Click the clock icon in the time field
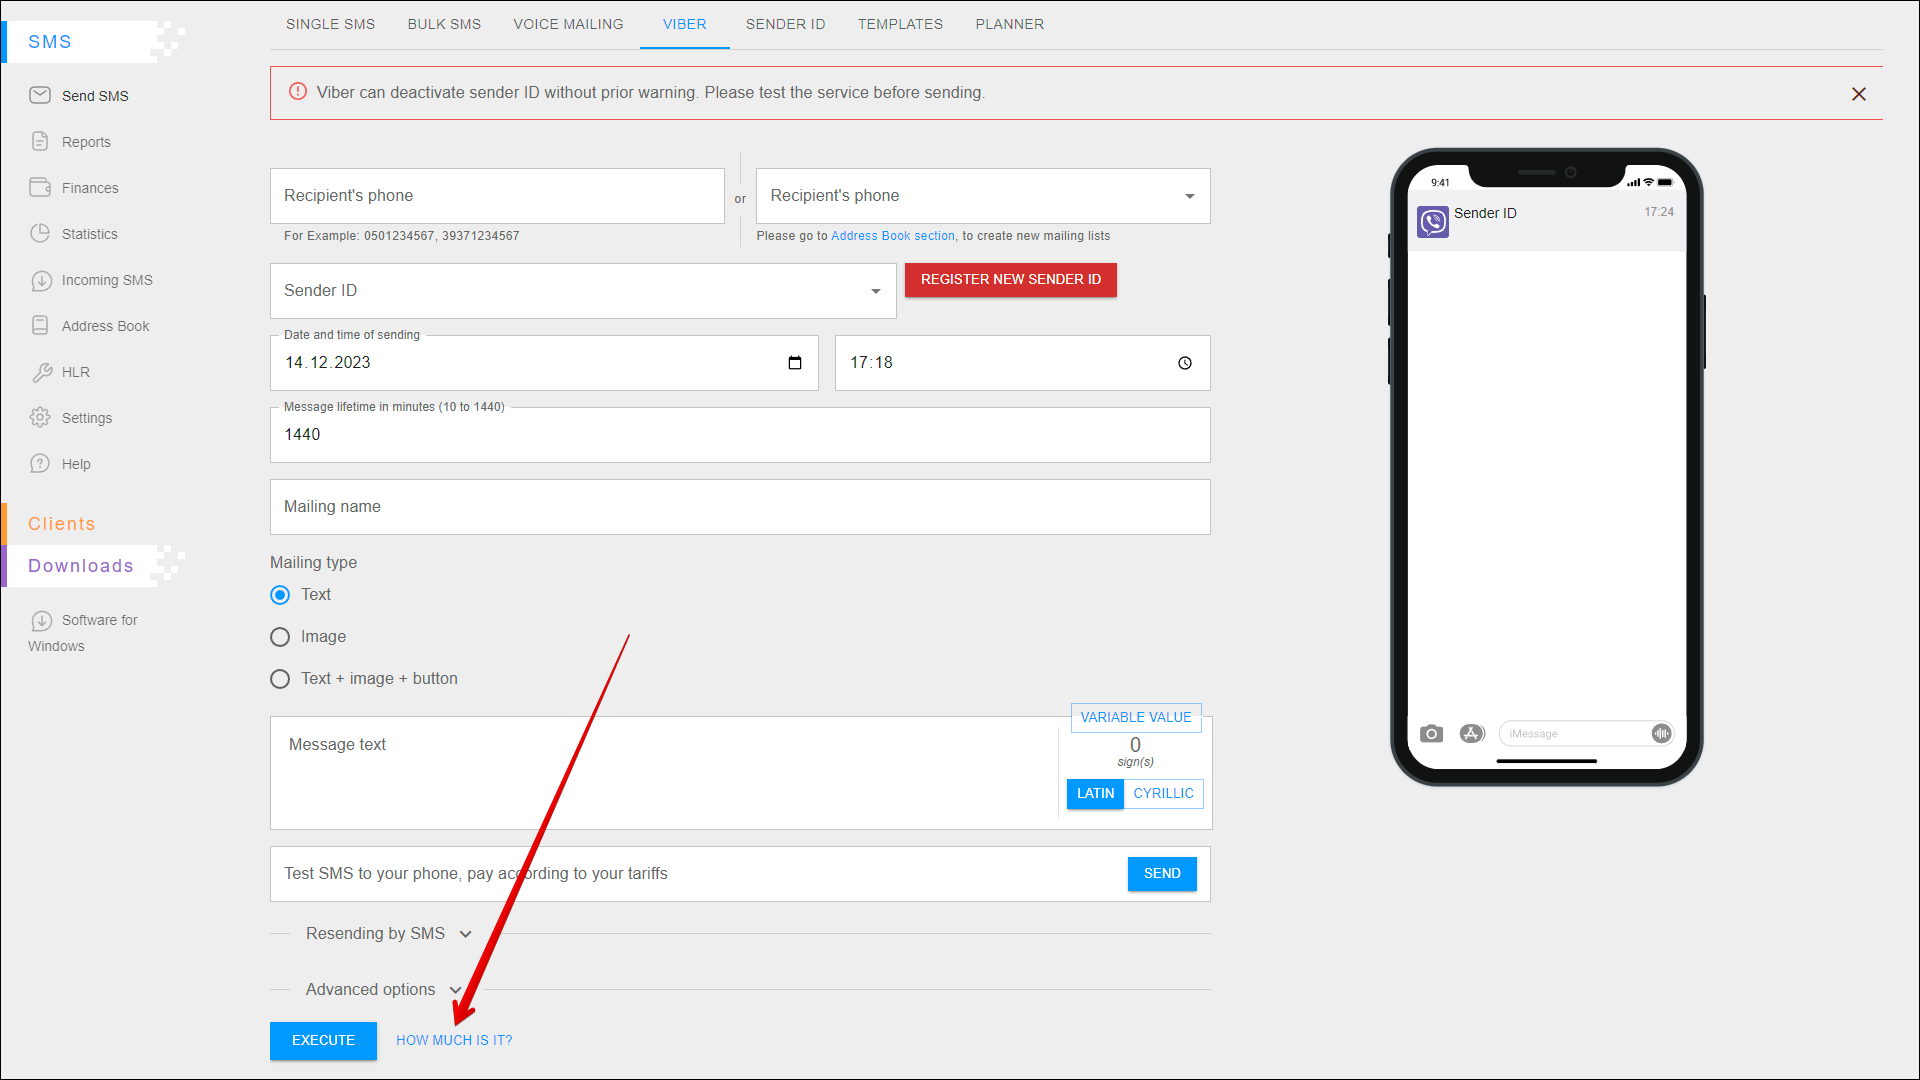Viewport: 1920px width, 1080px height. [x=1185, y=363]
